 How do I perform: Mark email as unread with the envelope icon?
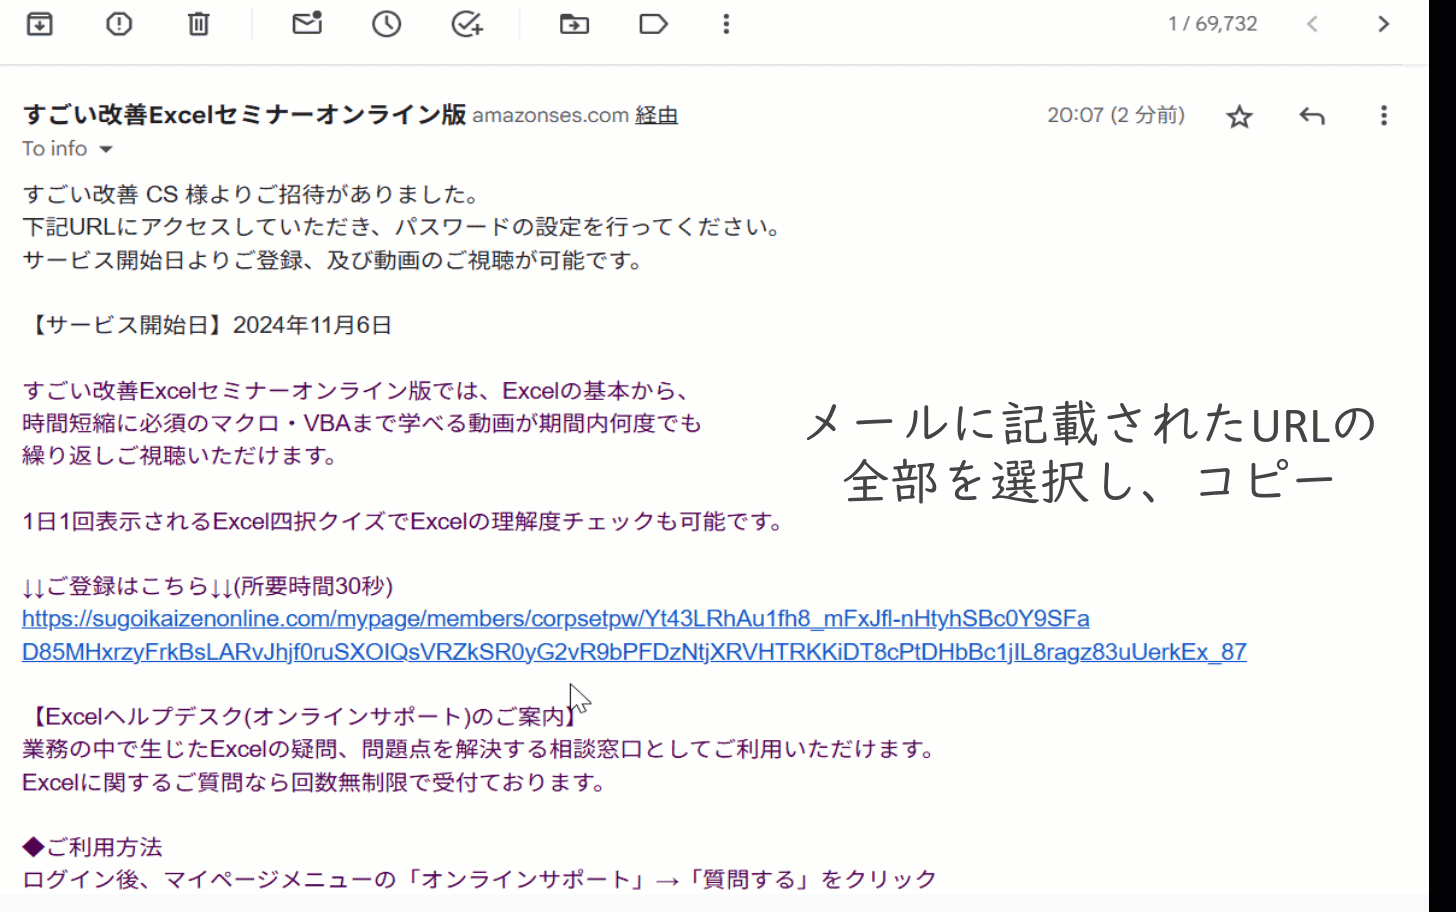click(x=307, y=23)
